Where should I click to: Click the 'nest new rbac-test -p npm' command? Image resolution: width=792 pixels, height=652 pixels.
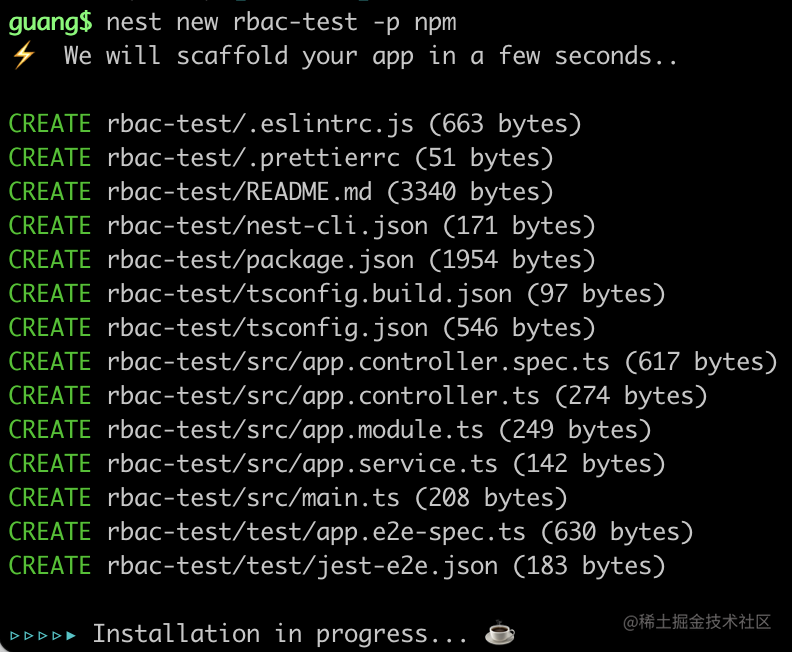pos(281,21)
